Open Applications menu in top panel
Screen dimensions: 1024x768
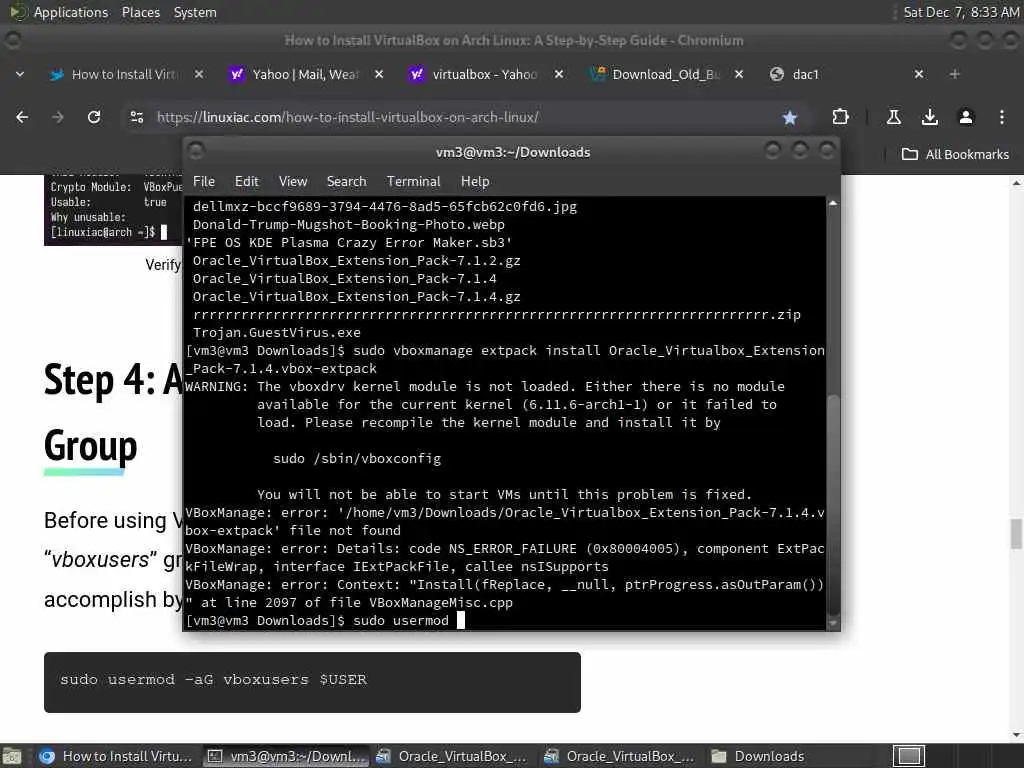click(71, 12)
